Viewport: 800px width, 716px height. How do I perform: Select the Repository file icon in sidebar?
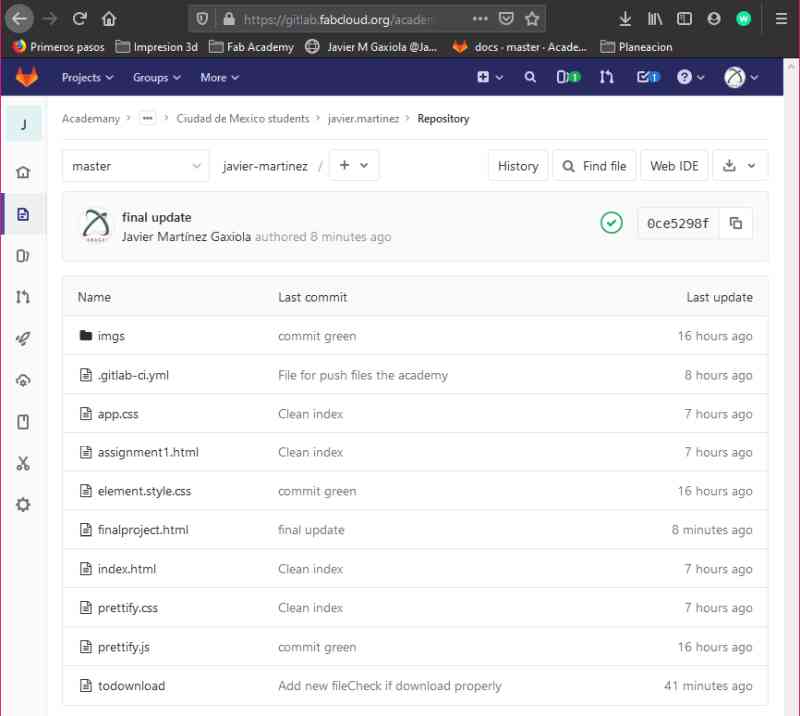pos(23,214)
